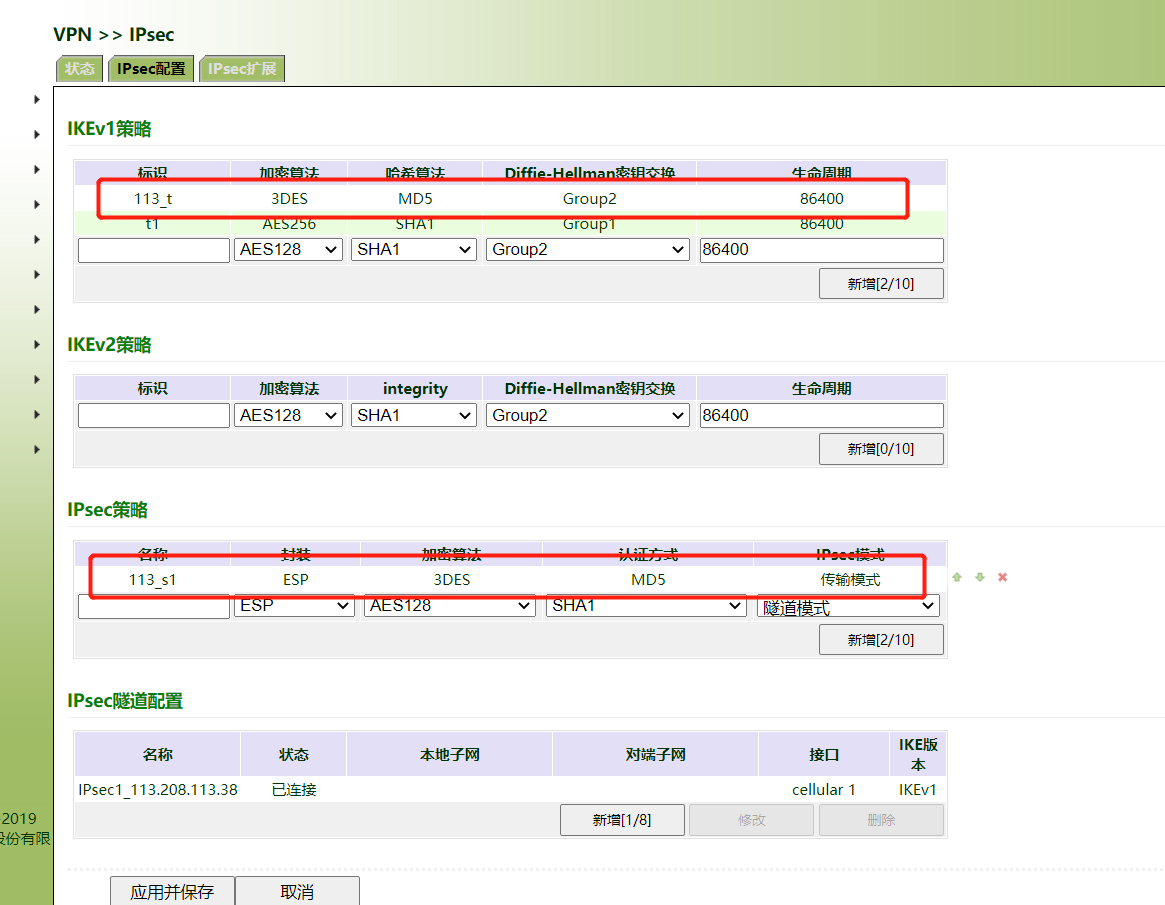Open IKEv1 hash algorithm SHA1 dropdown

click(x=414, y=250)
